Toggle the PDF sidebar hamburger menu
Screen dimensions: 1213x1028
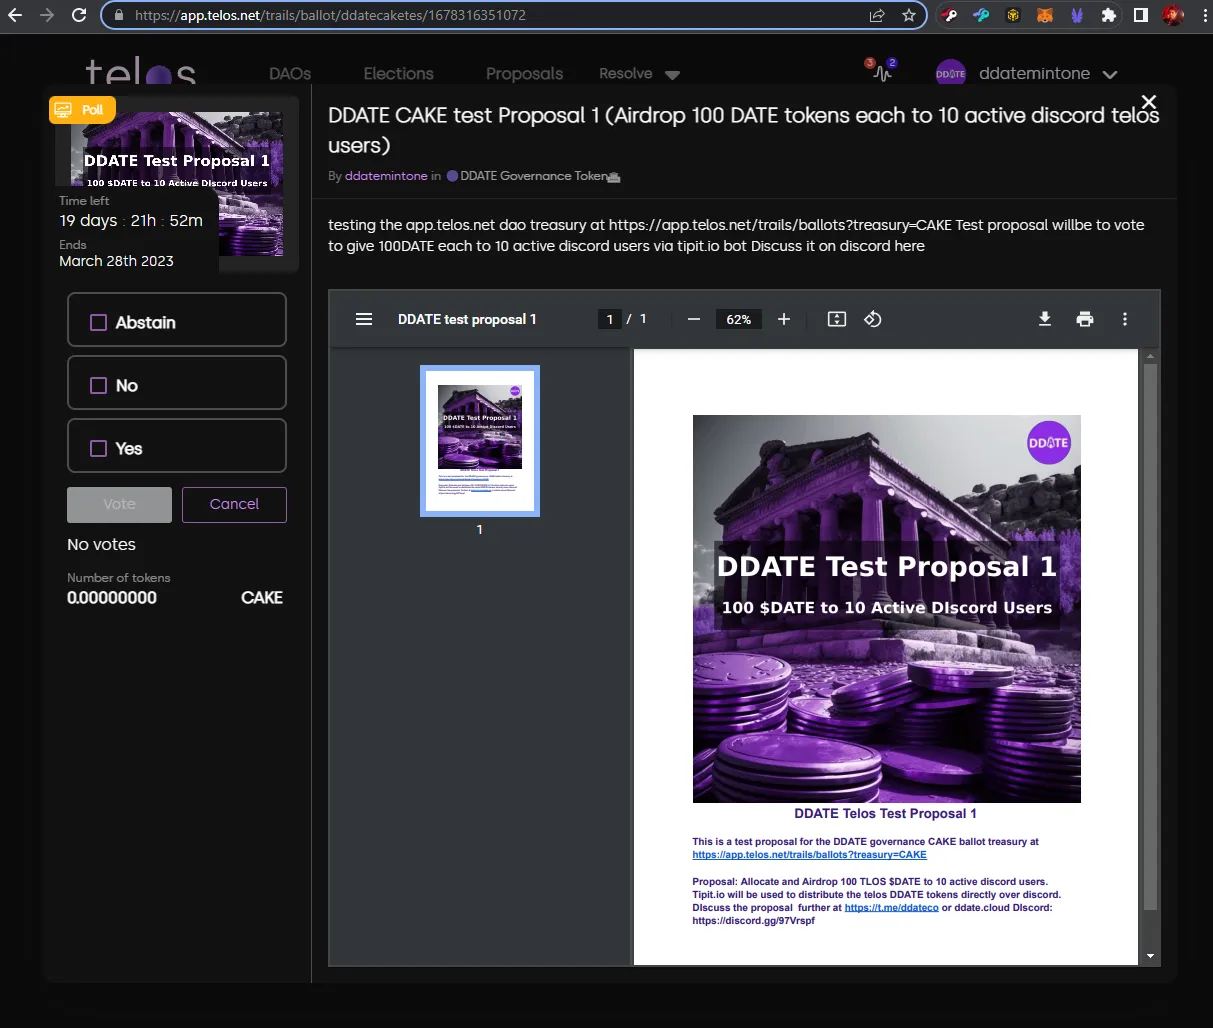364,319
